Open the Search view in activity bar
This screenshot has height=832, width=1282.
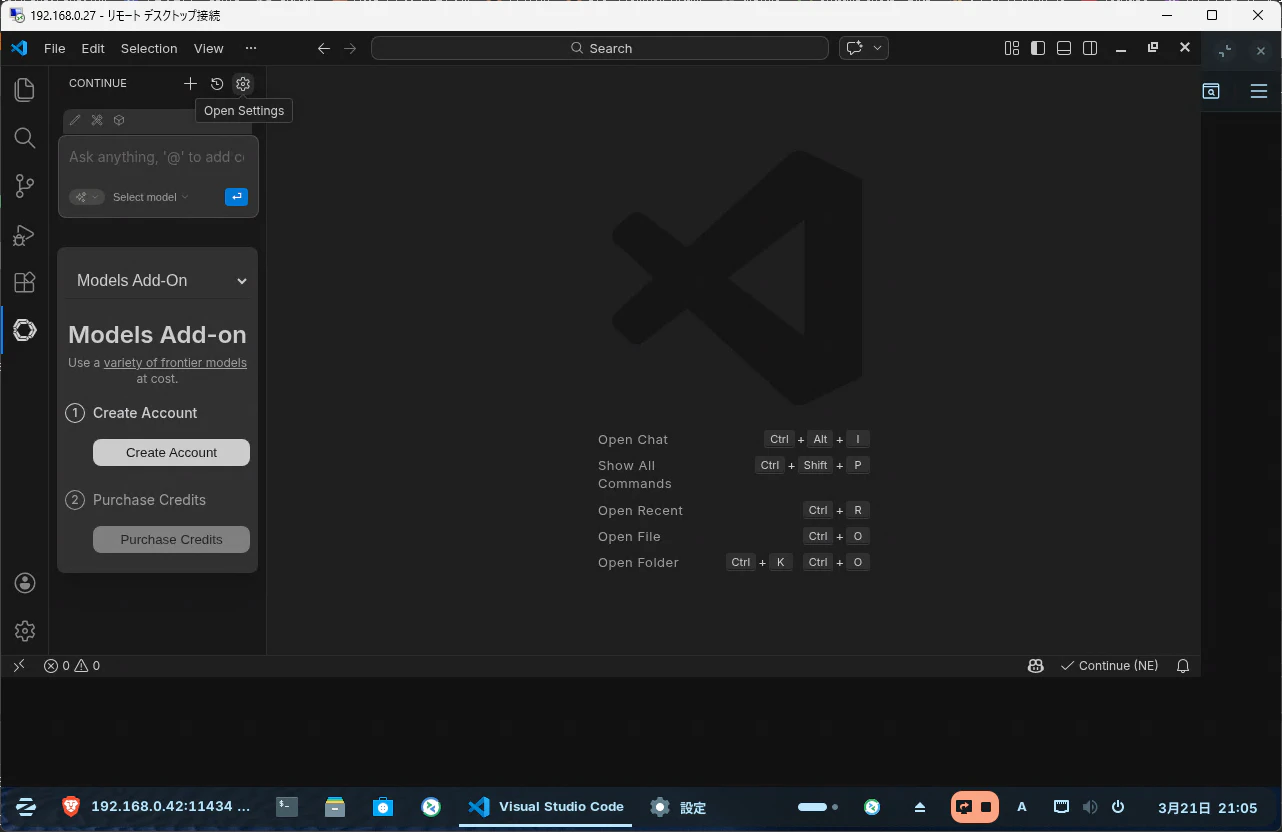point(25,138)
